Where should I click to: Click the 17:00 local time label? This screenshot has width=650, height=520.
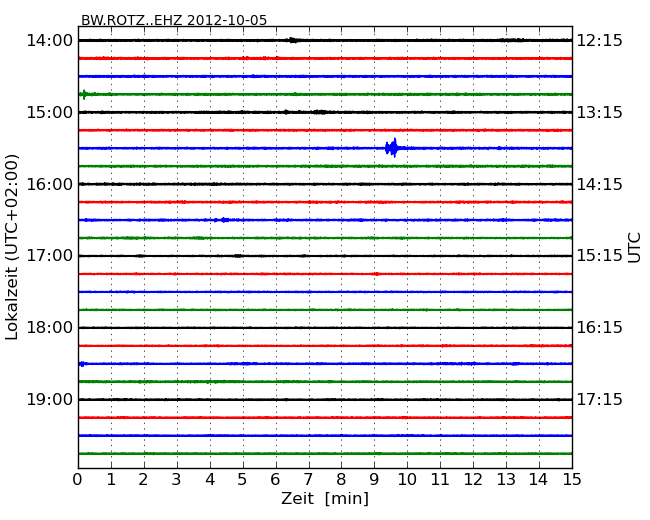50,256
